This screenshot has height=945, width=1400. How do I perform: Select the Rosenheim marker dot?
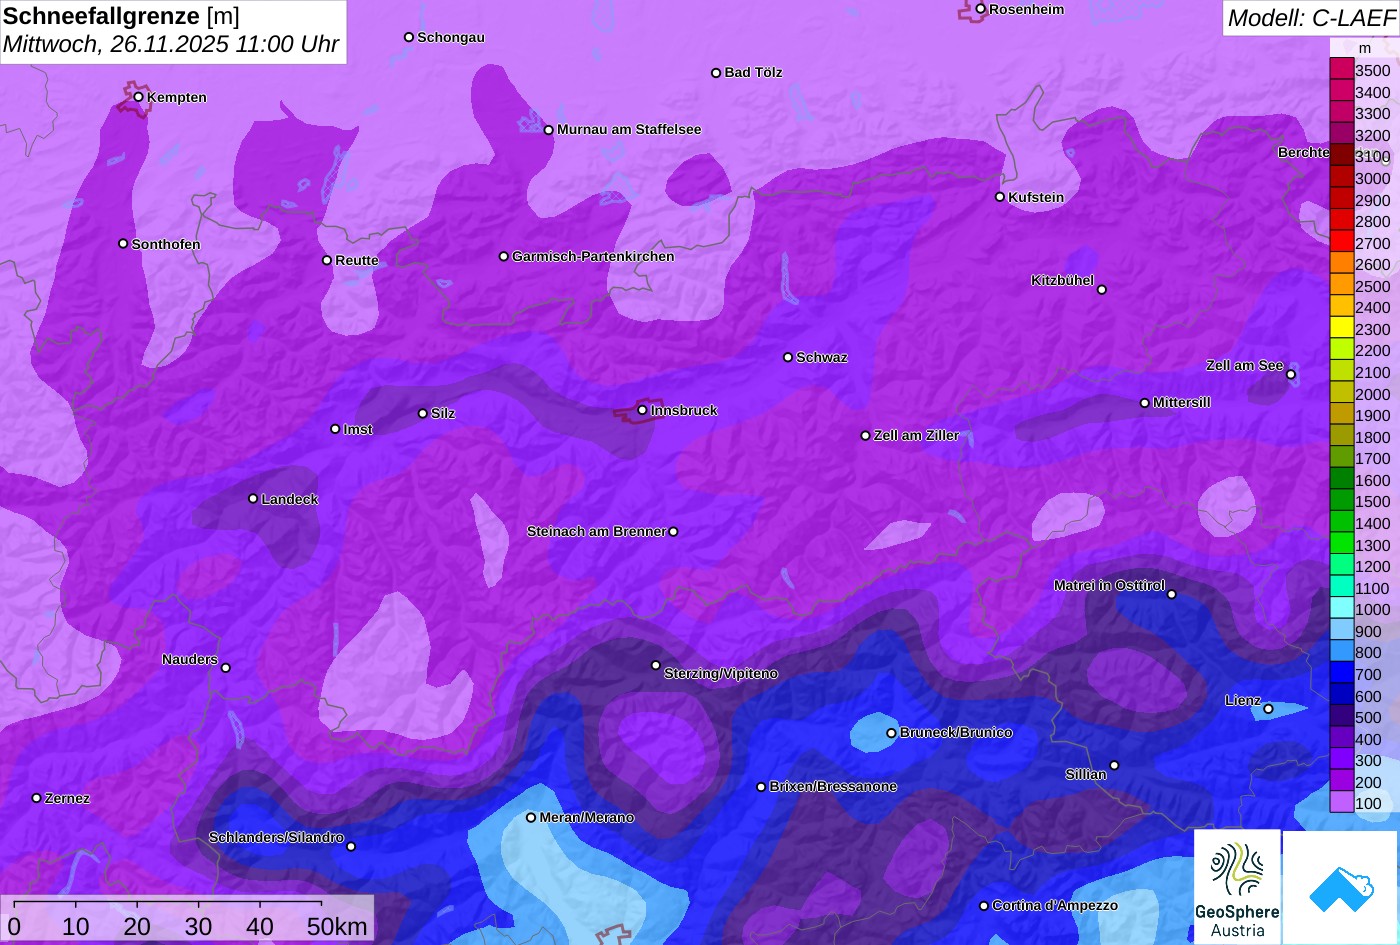pyautogui.click(x=981, y=9)
